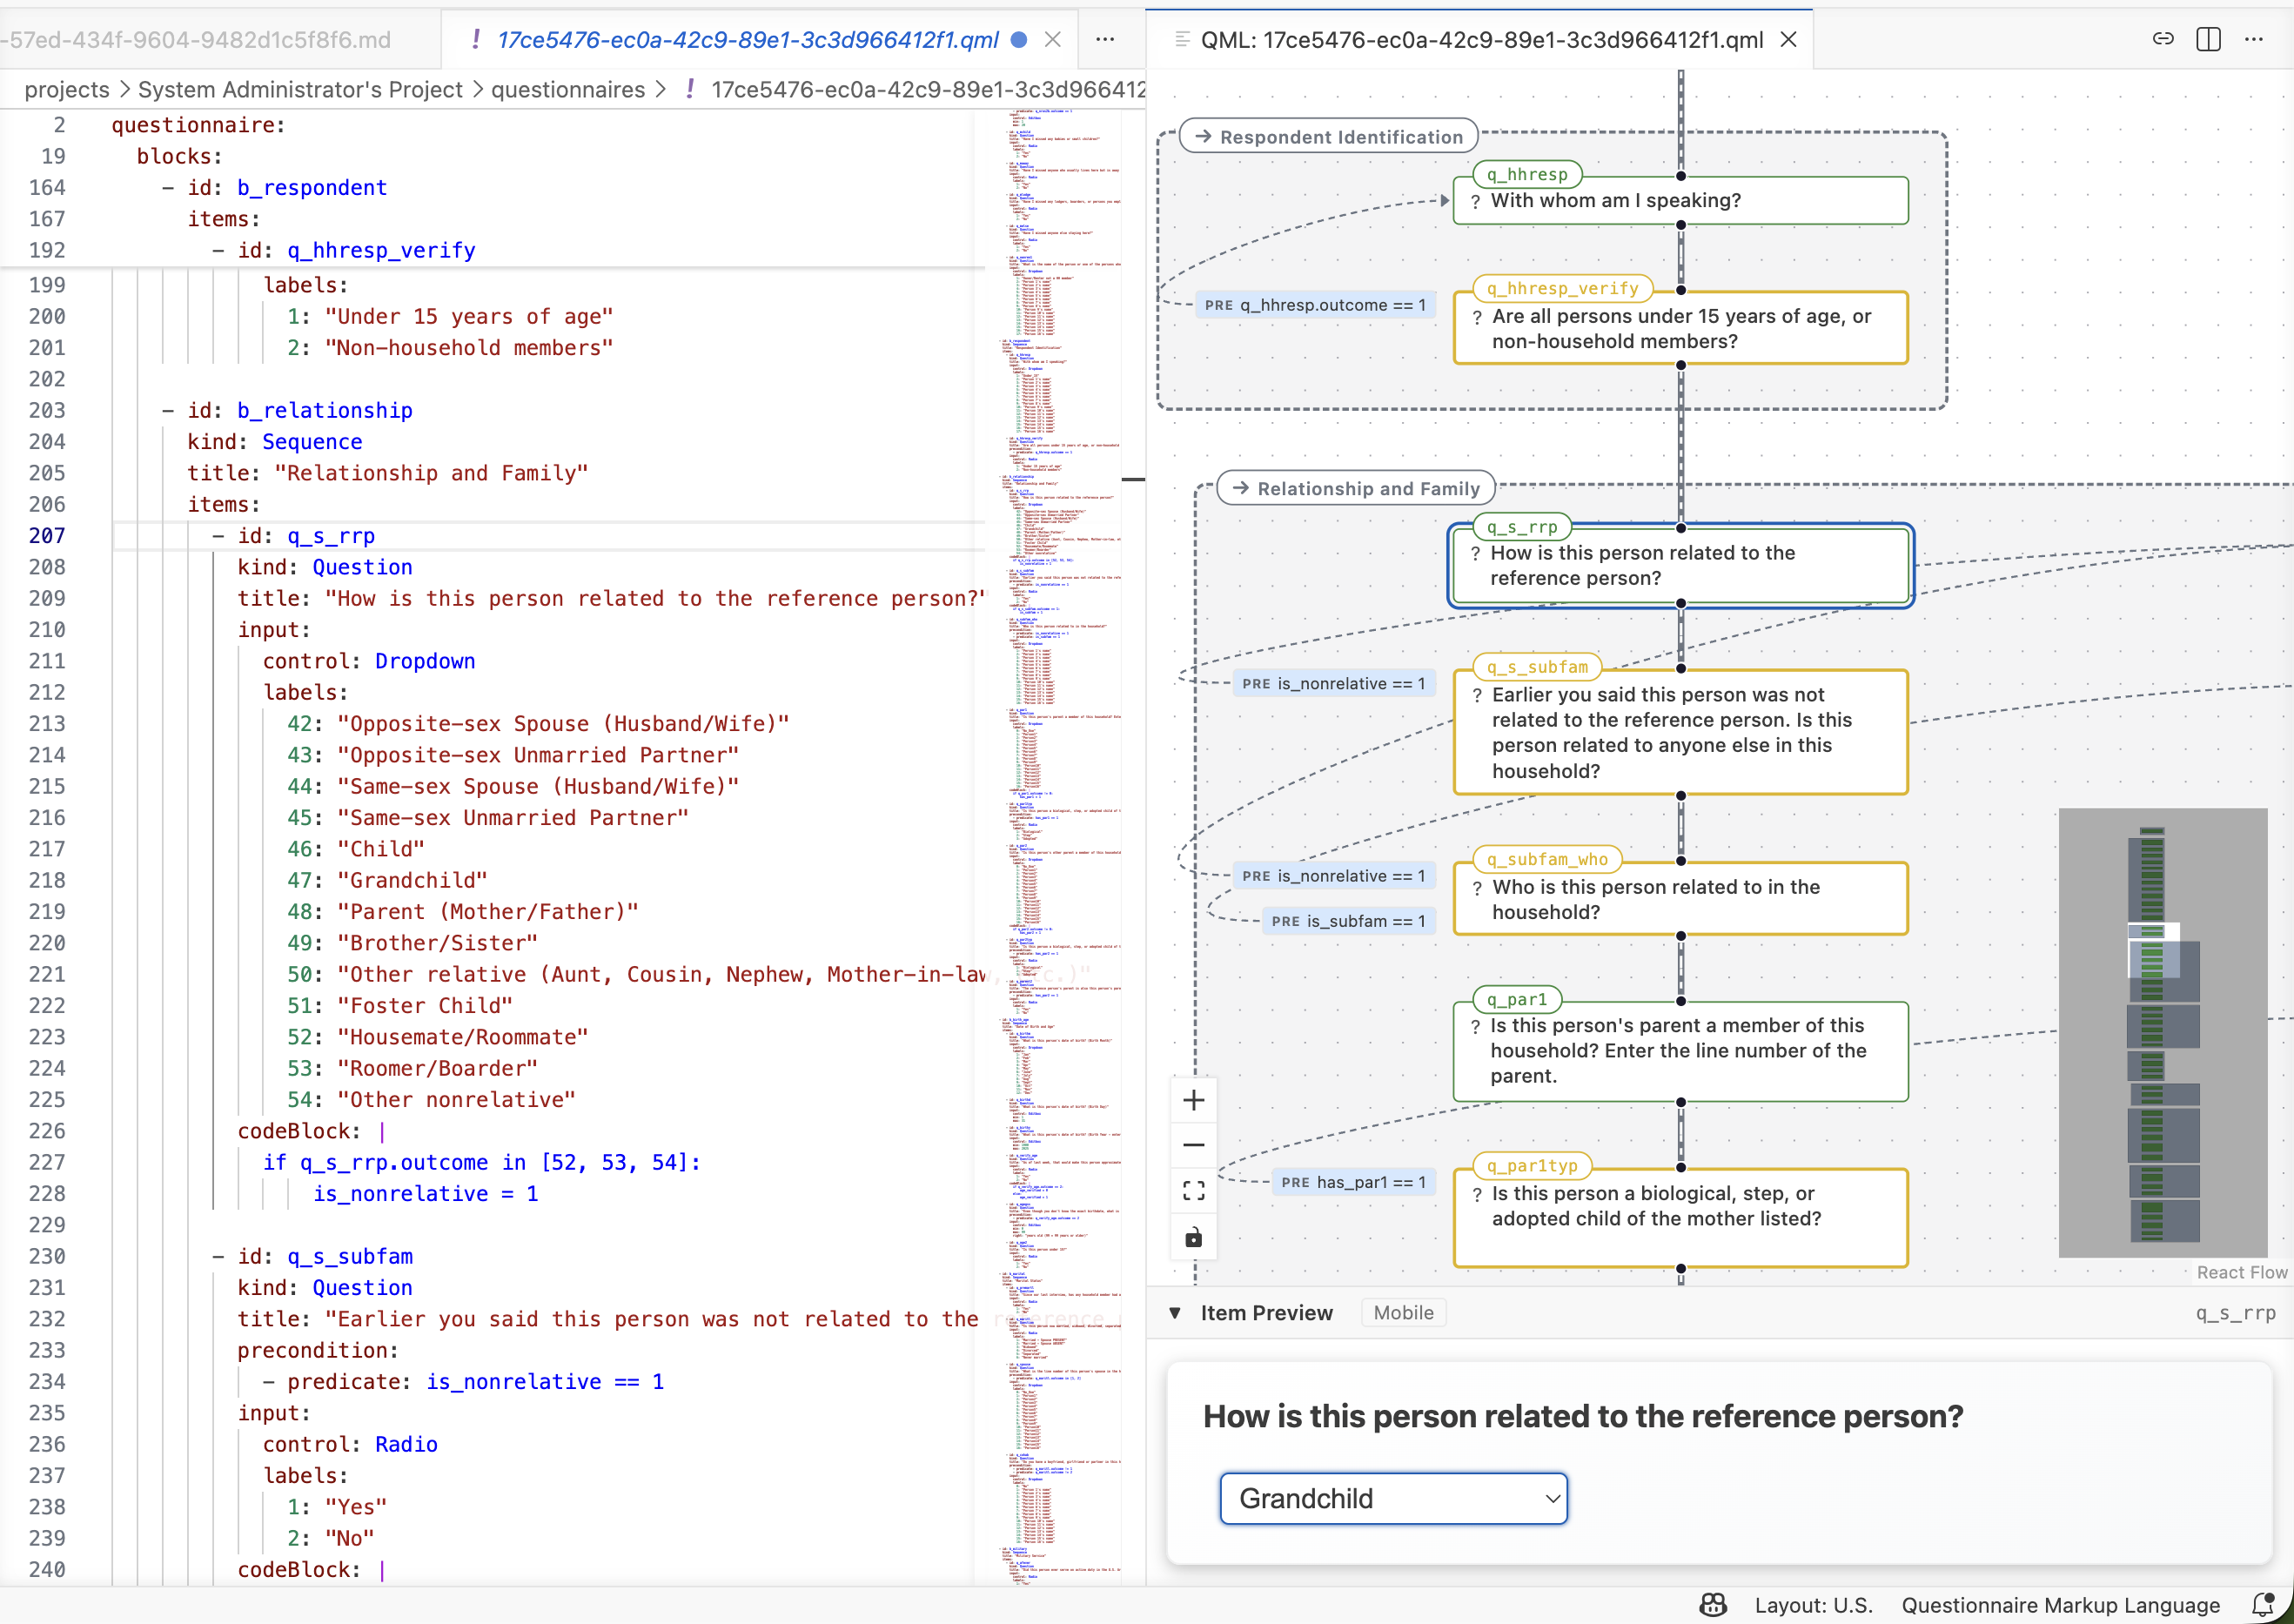This screenshot has width=2294, height=1624.
Task: Click q_s_rrp identifier at Item Preview right
Action: (2236, 1313)
